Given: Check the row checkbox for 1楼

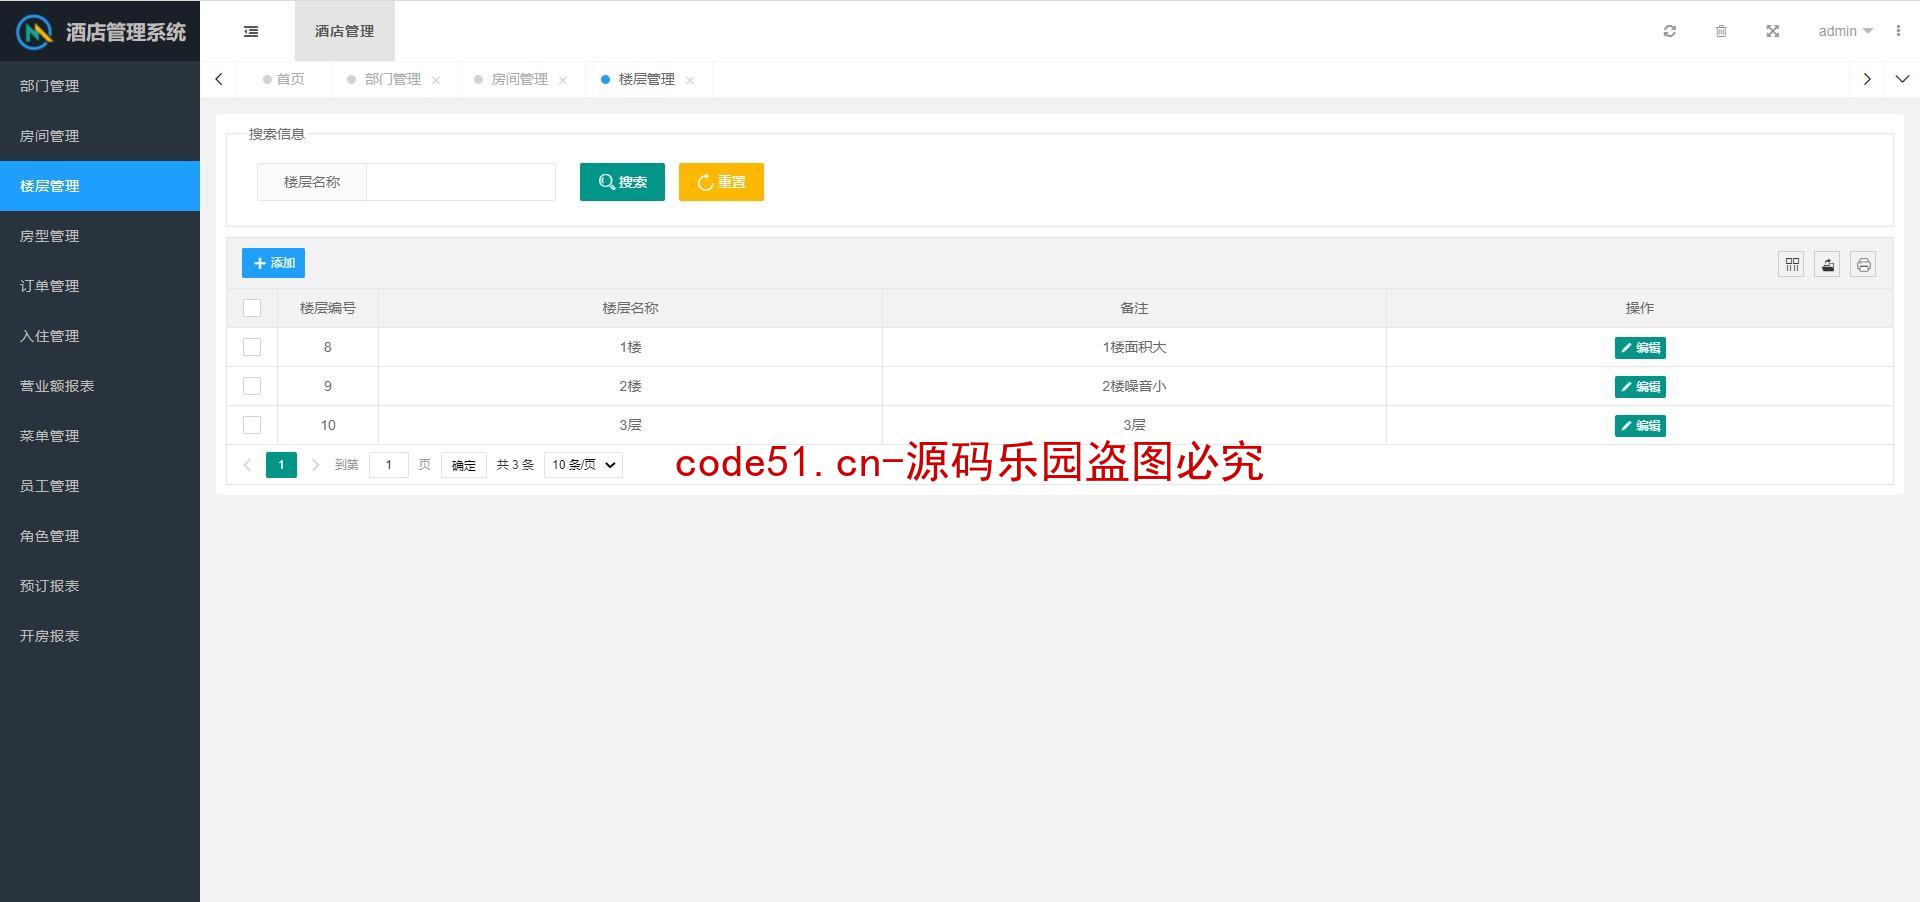Looking at the screenshot, I should pyautogui.click(x=252, y=347).
